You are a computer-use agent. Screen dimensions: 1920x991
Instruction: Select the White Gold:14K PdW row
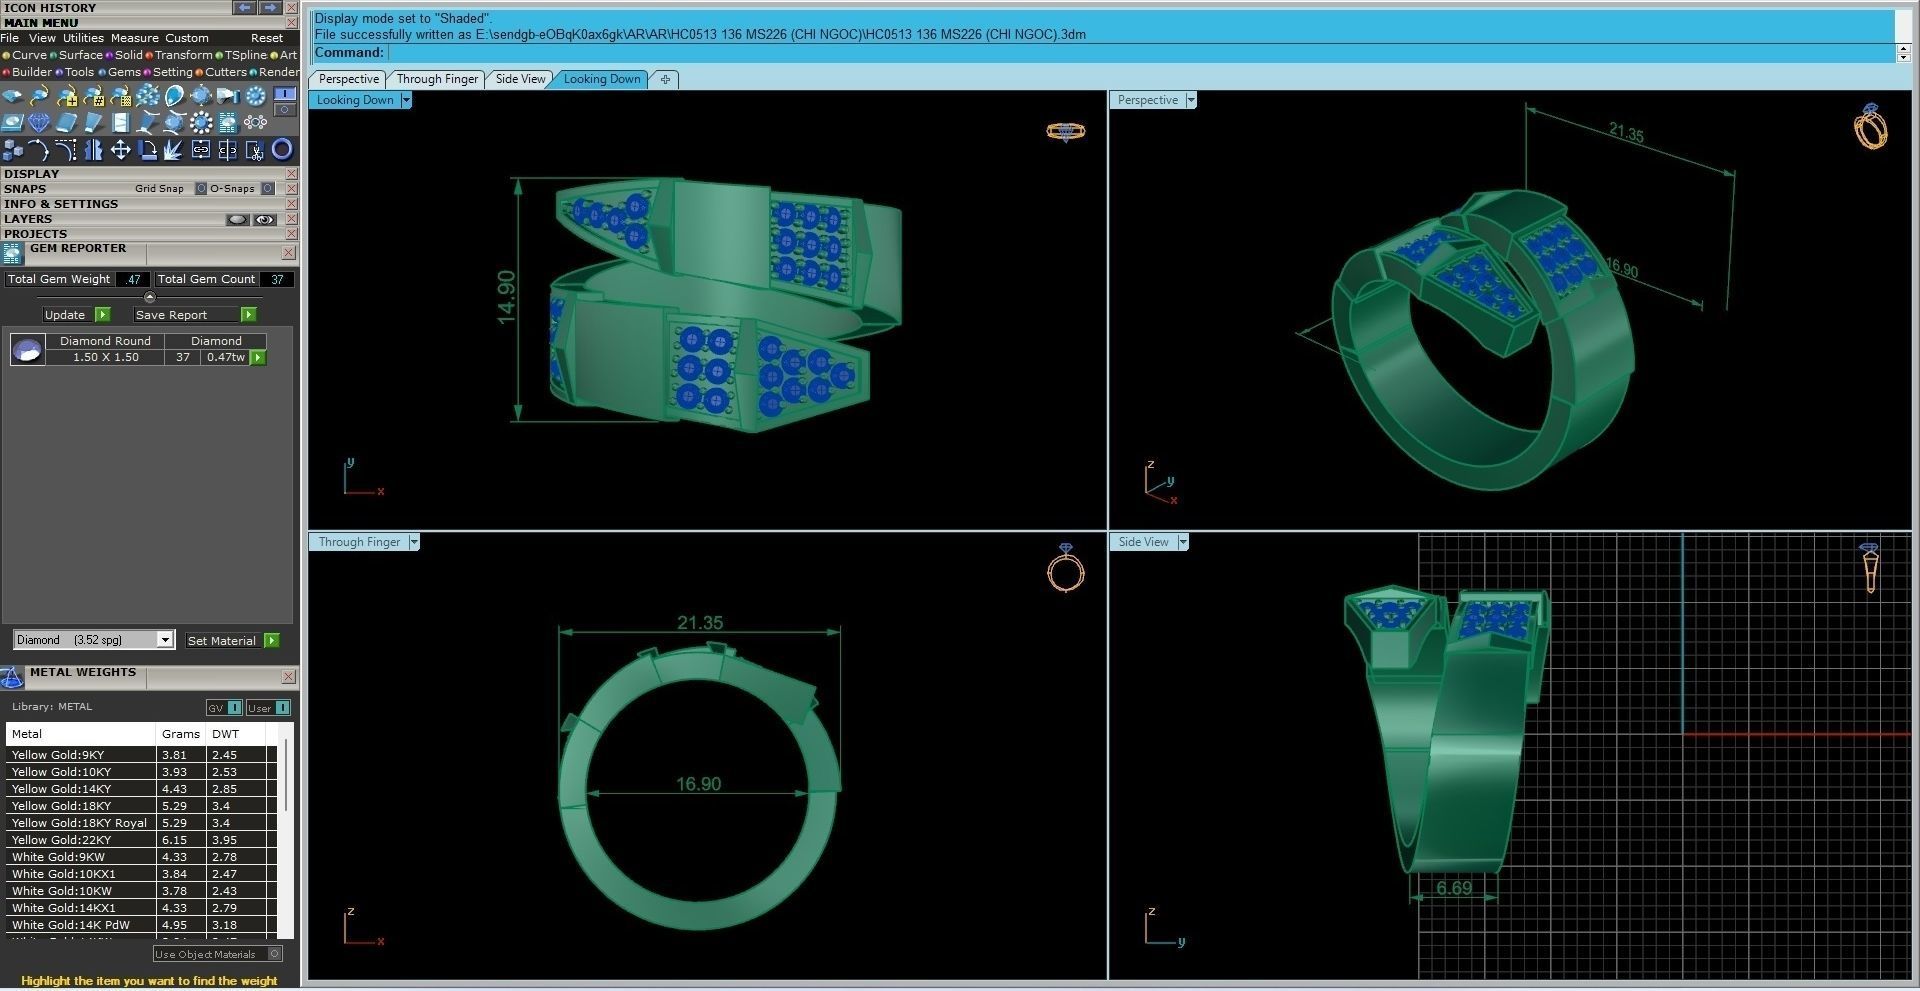click(140, 925)
